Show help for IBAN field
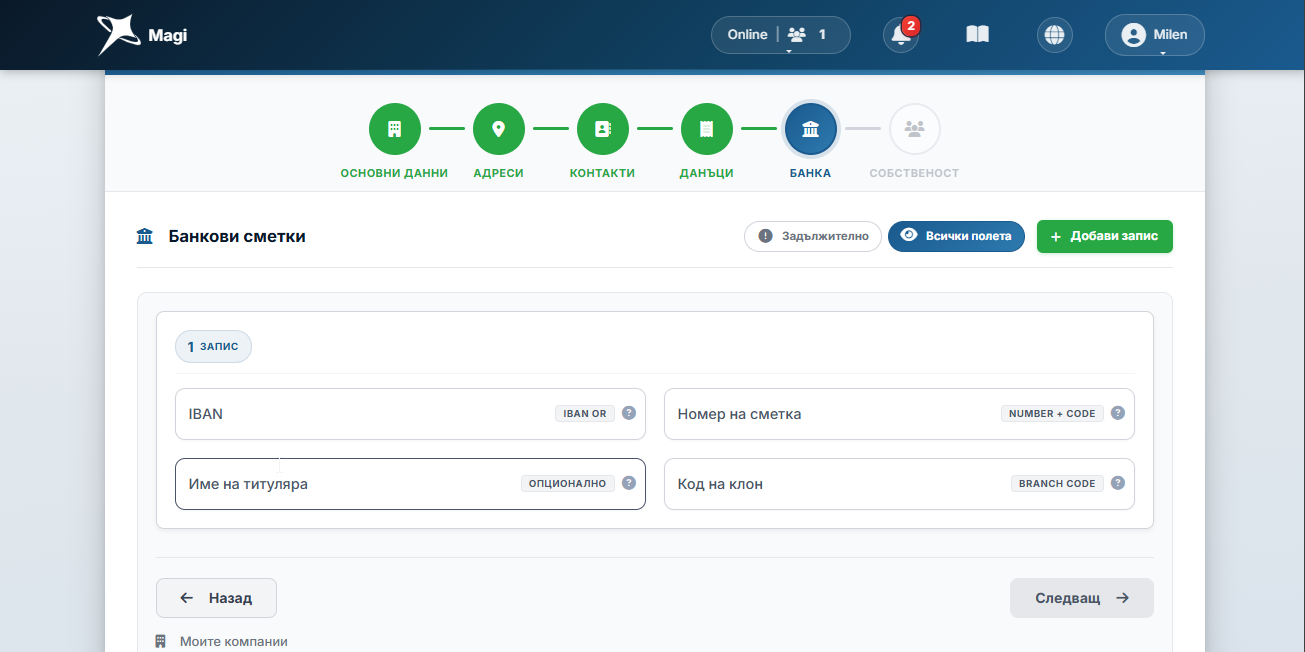This screenshot has width=1305, height=652. pos(629,413)
